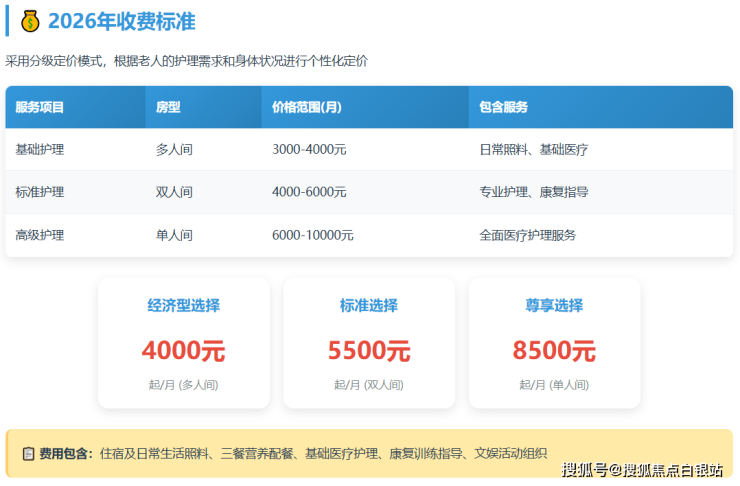
Task: Click the 全面医疗护理服务 cell
Action: click(527, 236)
